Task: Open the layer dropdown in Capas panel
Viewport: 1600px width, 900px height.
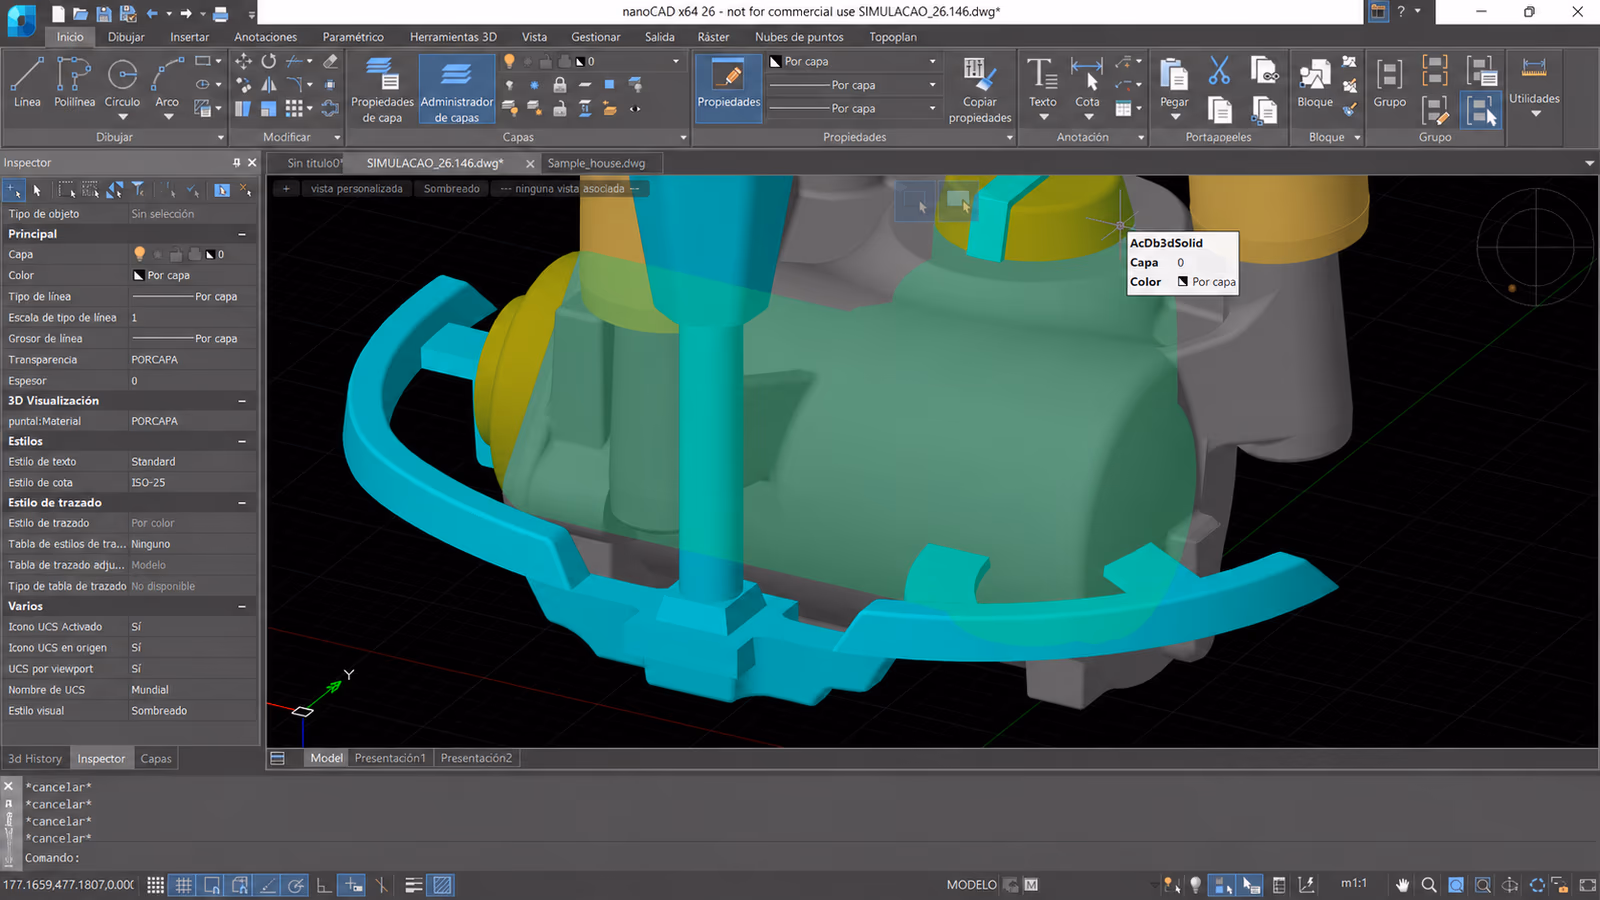Action: (x=676, y=61)
